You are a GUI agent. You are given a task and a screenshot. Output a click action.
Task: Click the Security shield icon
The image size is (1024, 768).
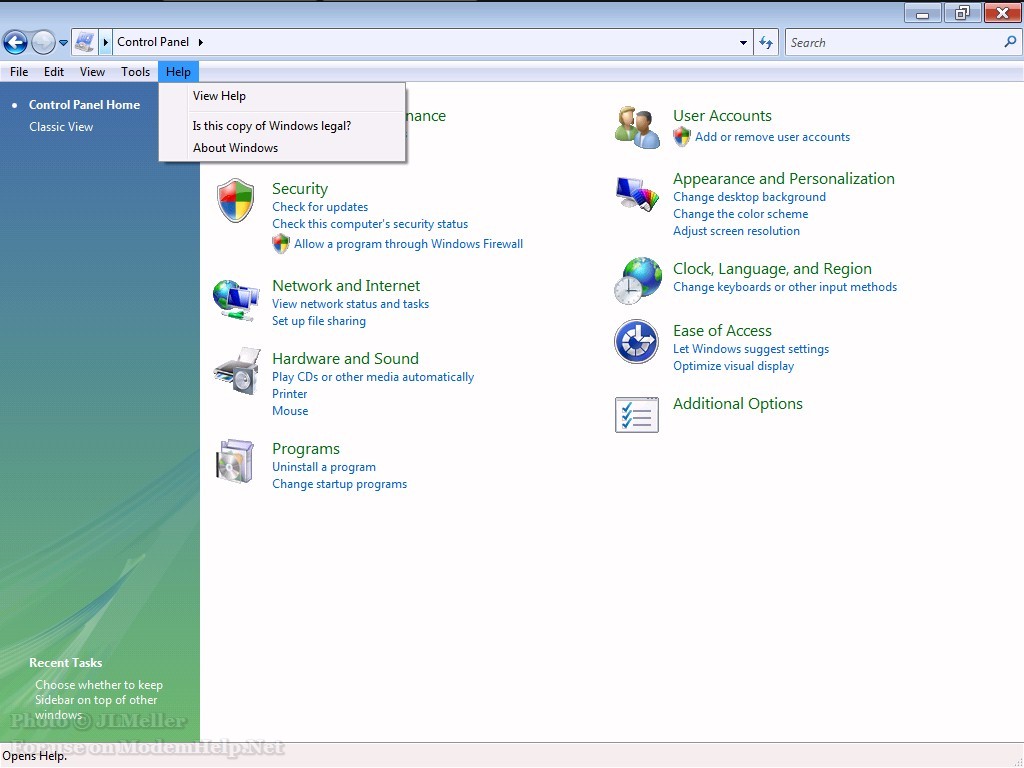tap(236, 200)
